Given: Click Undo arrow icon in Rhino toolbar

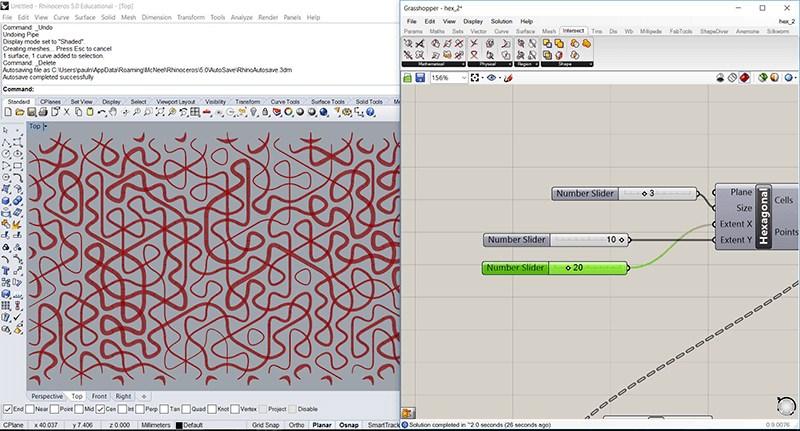Looking at the screenshot, I should click(102, 112).
